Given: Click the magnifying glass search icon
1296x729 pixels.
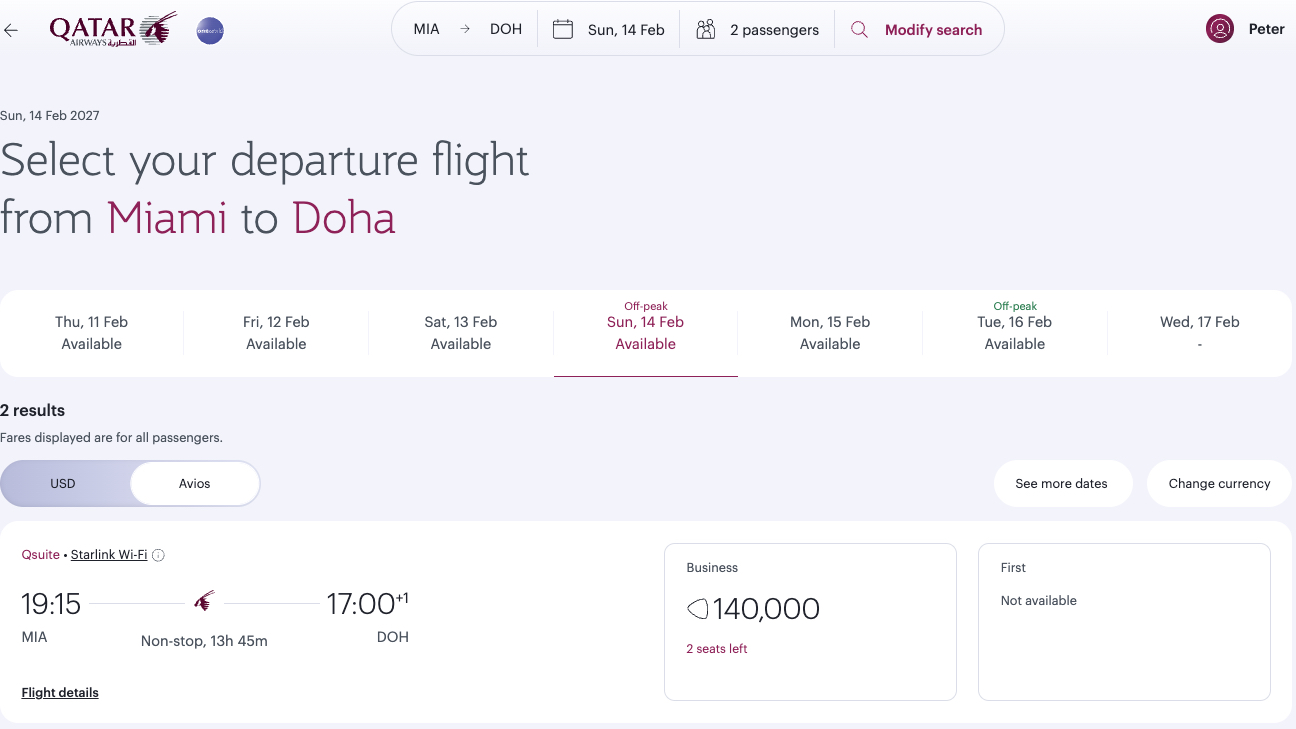Looking at the screenshot, I should (859, 29).
